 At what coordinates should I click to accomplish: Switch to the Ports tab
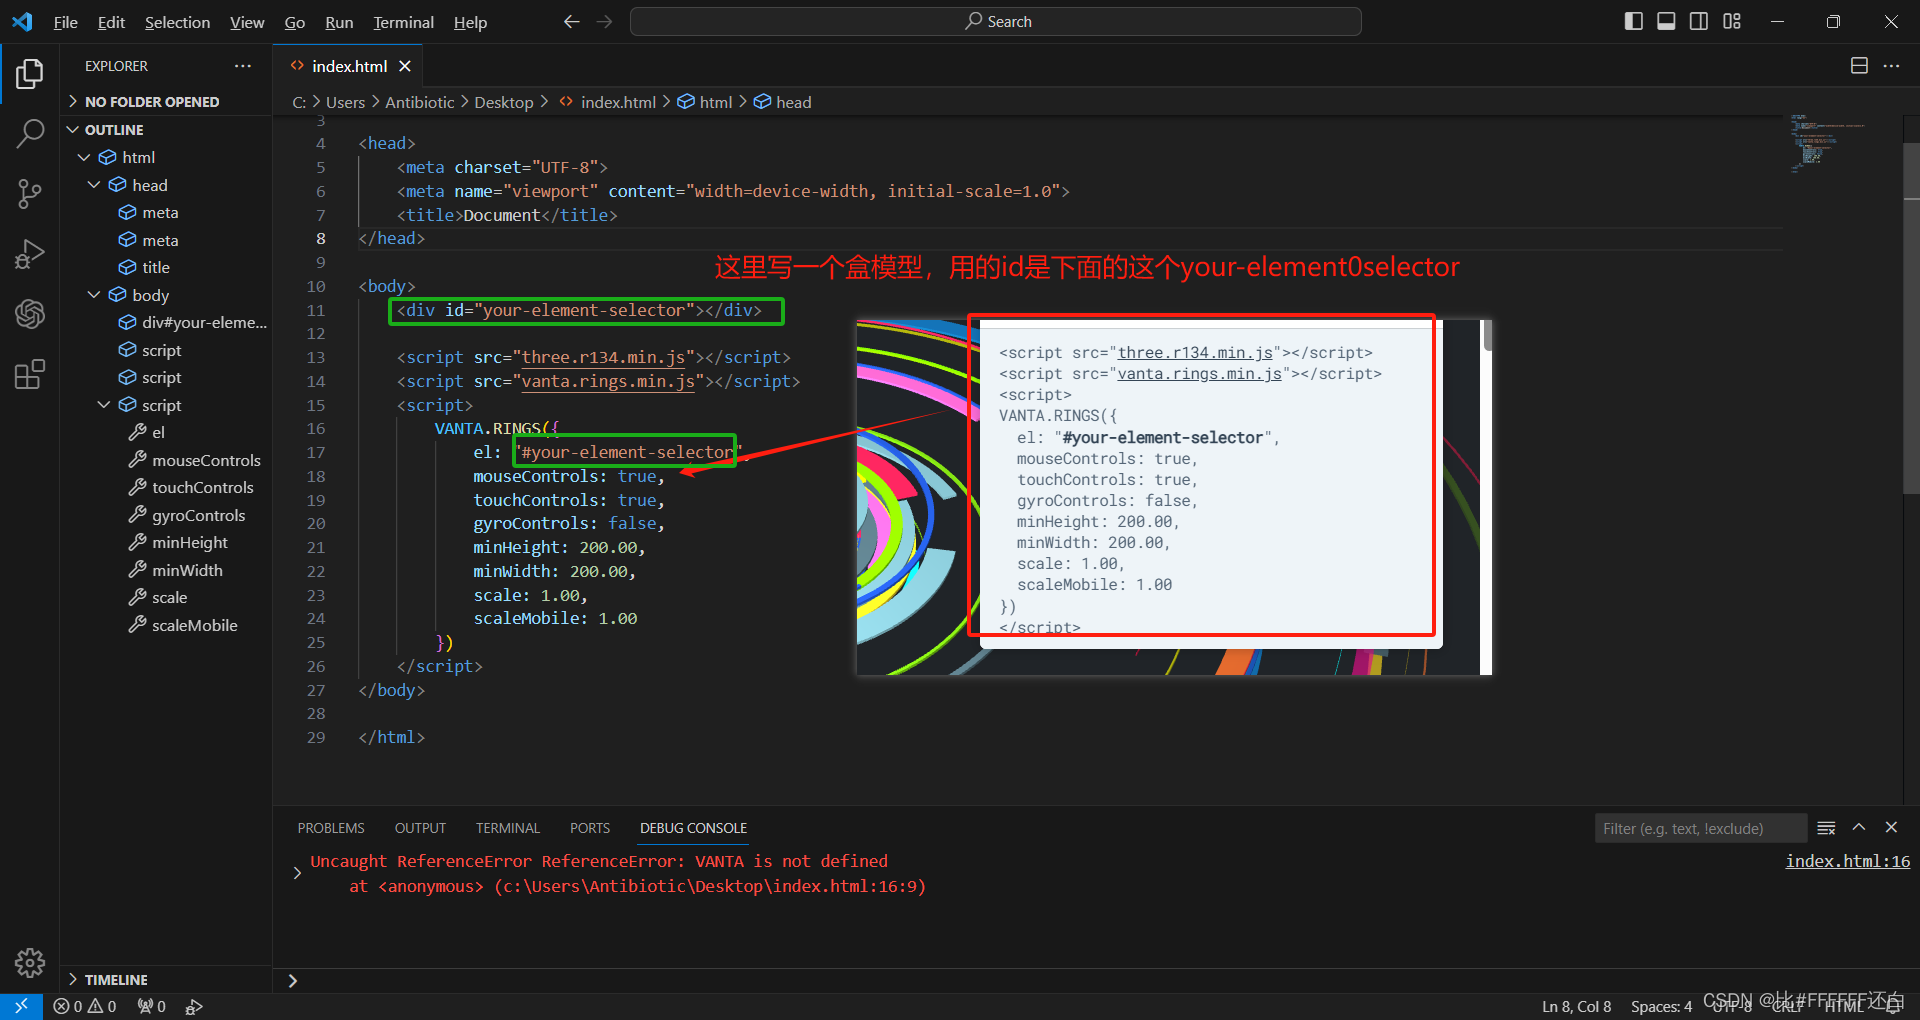point(590,828)
